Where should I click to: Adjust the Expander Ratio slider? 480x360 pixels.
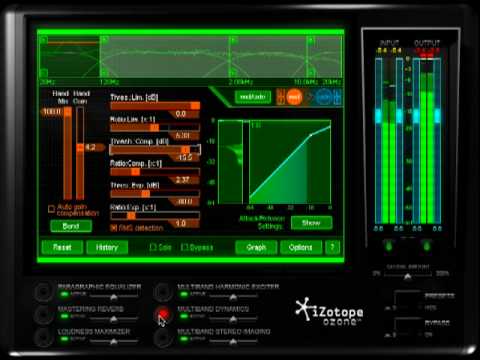coord(155,216)
